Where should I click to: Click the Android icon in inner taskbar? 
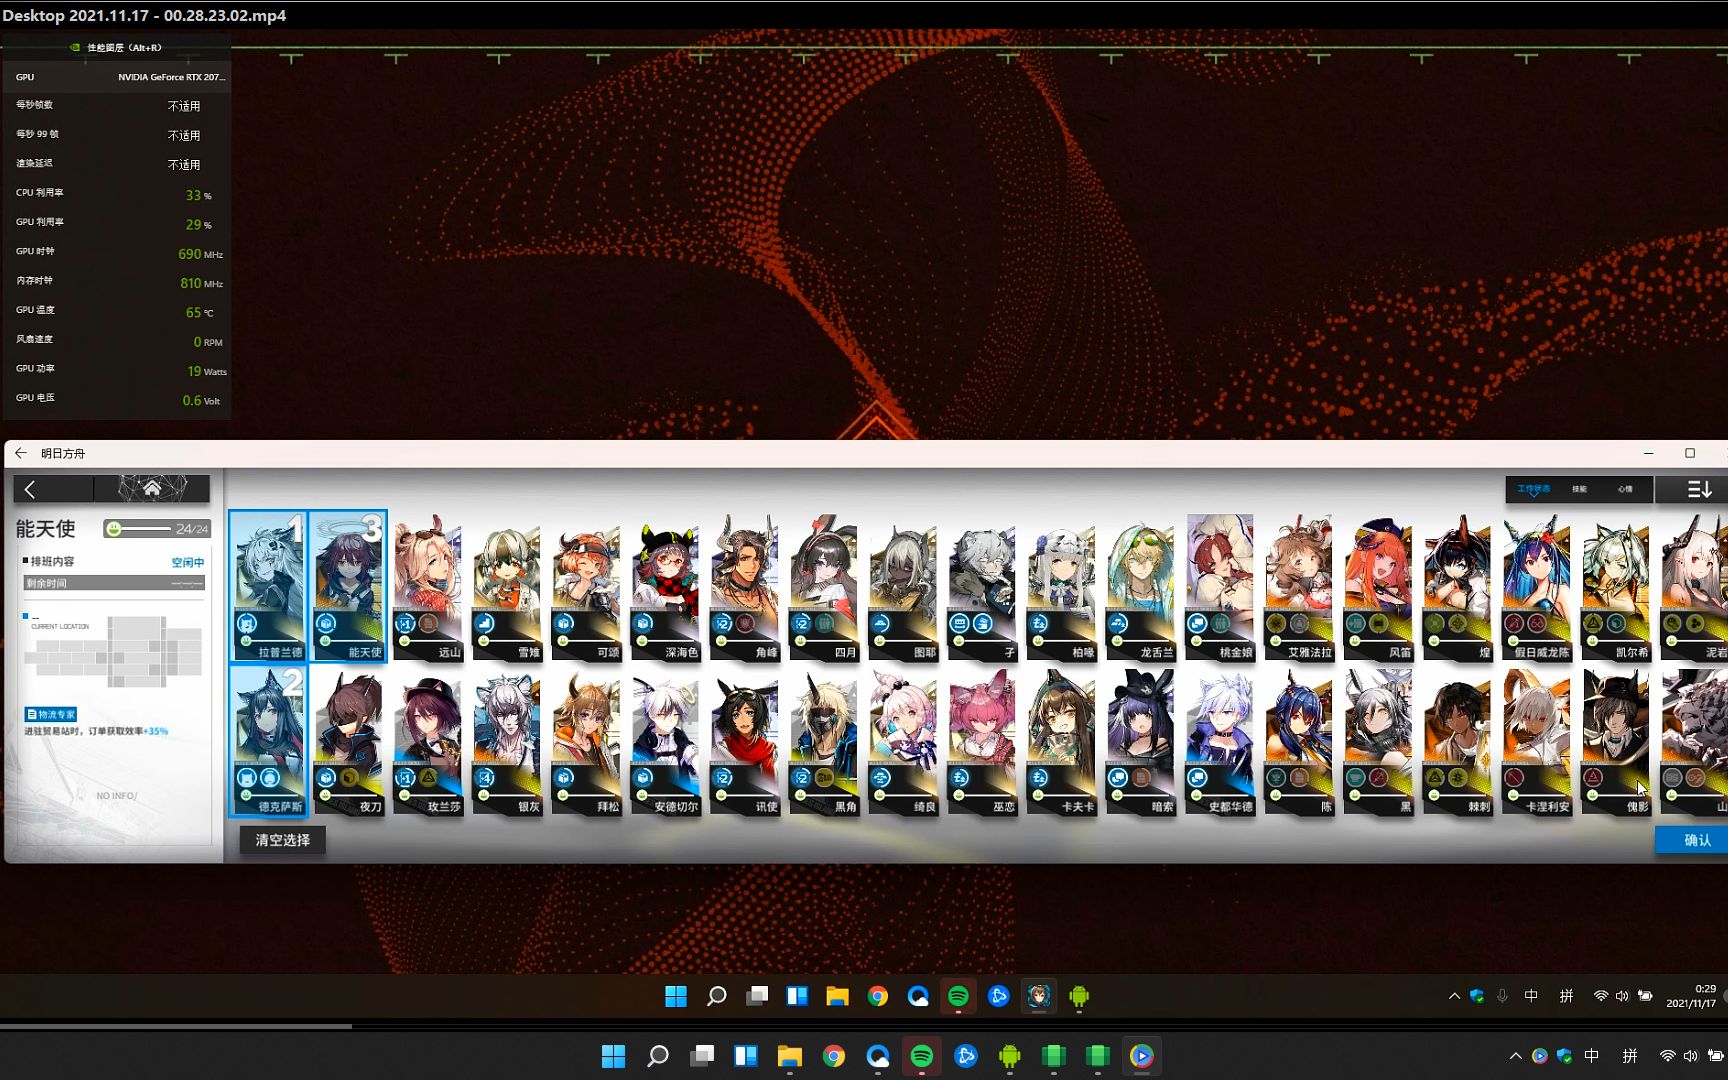click(x=1079, y=996)
